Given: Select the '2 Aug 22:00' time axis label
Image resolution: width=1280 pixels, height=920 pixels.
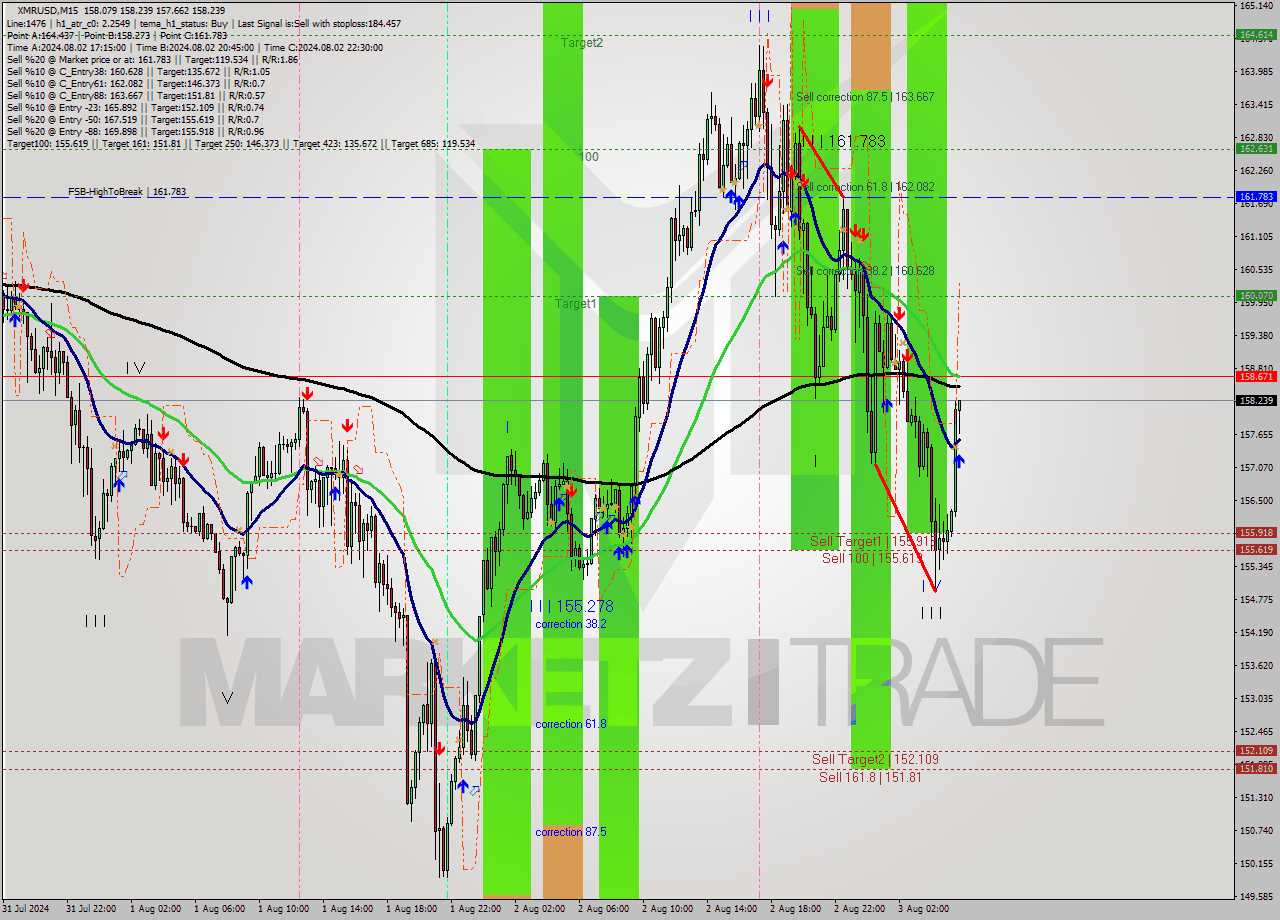Looking at the screenshot, I should point(859,909).
